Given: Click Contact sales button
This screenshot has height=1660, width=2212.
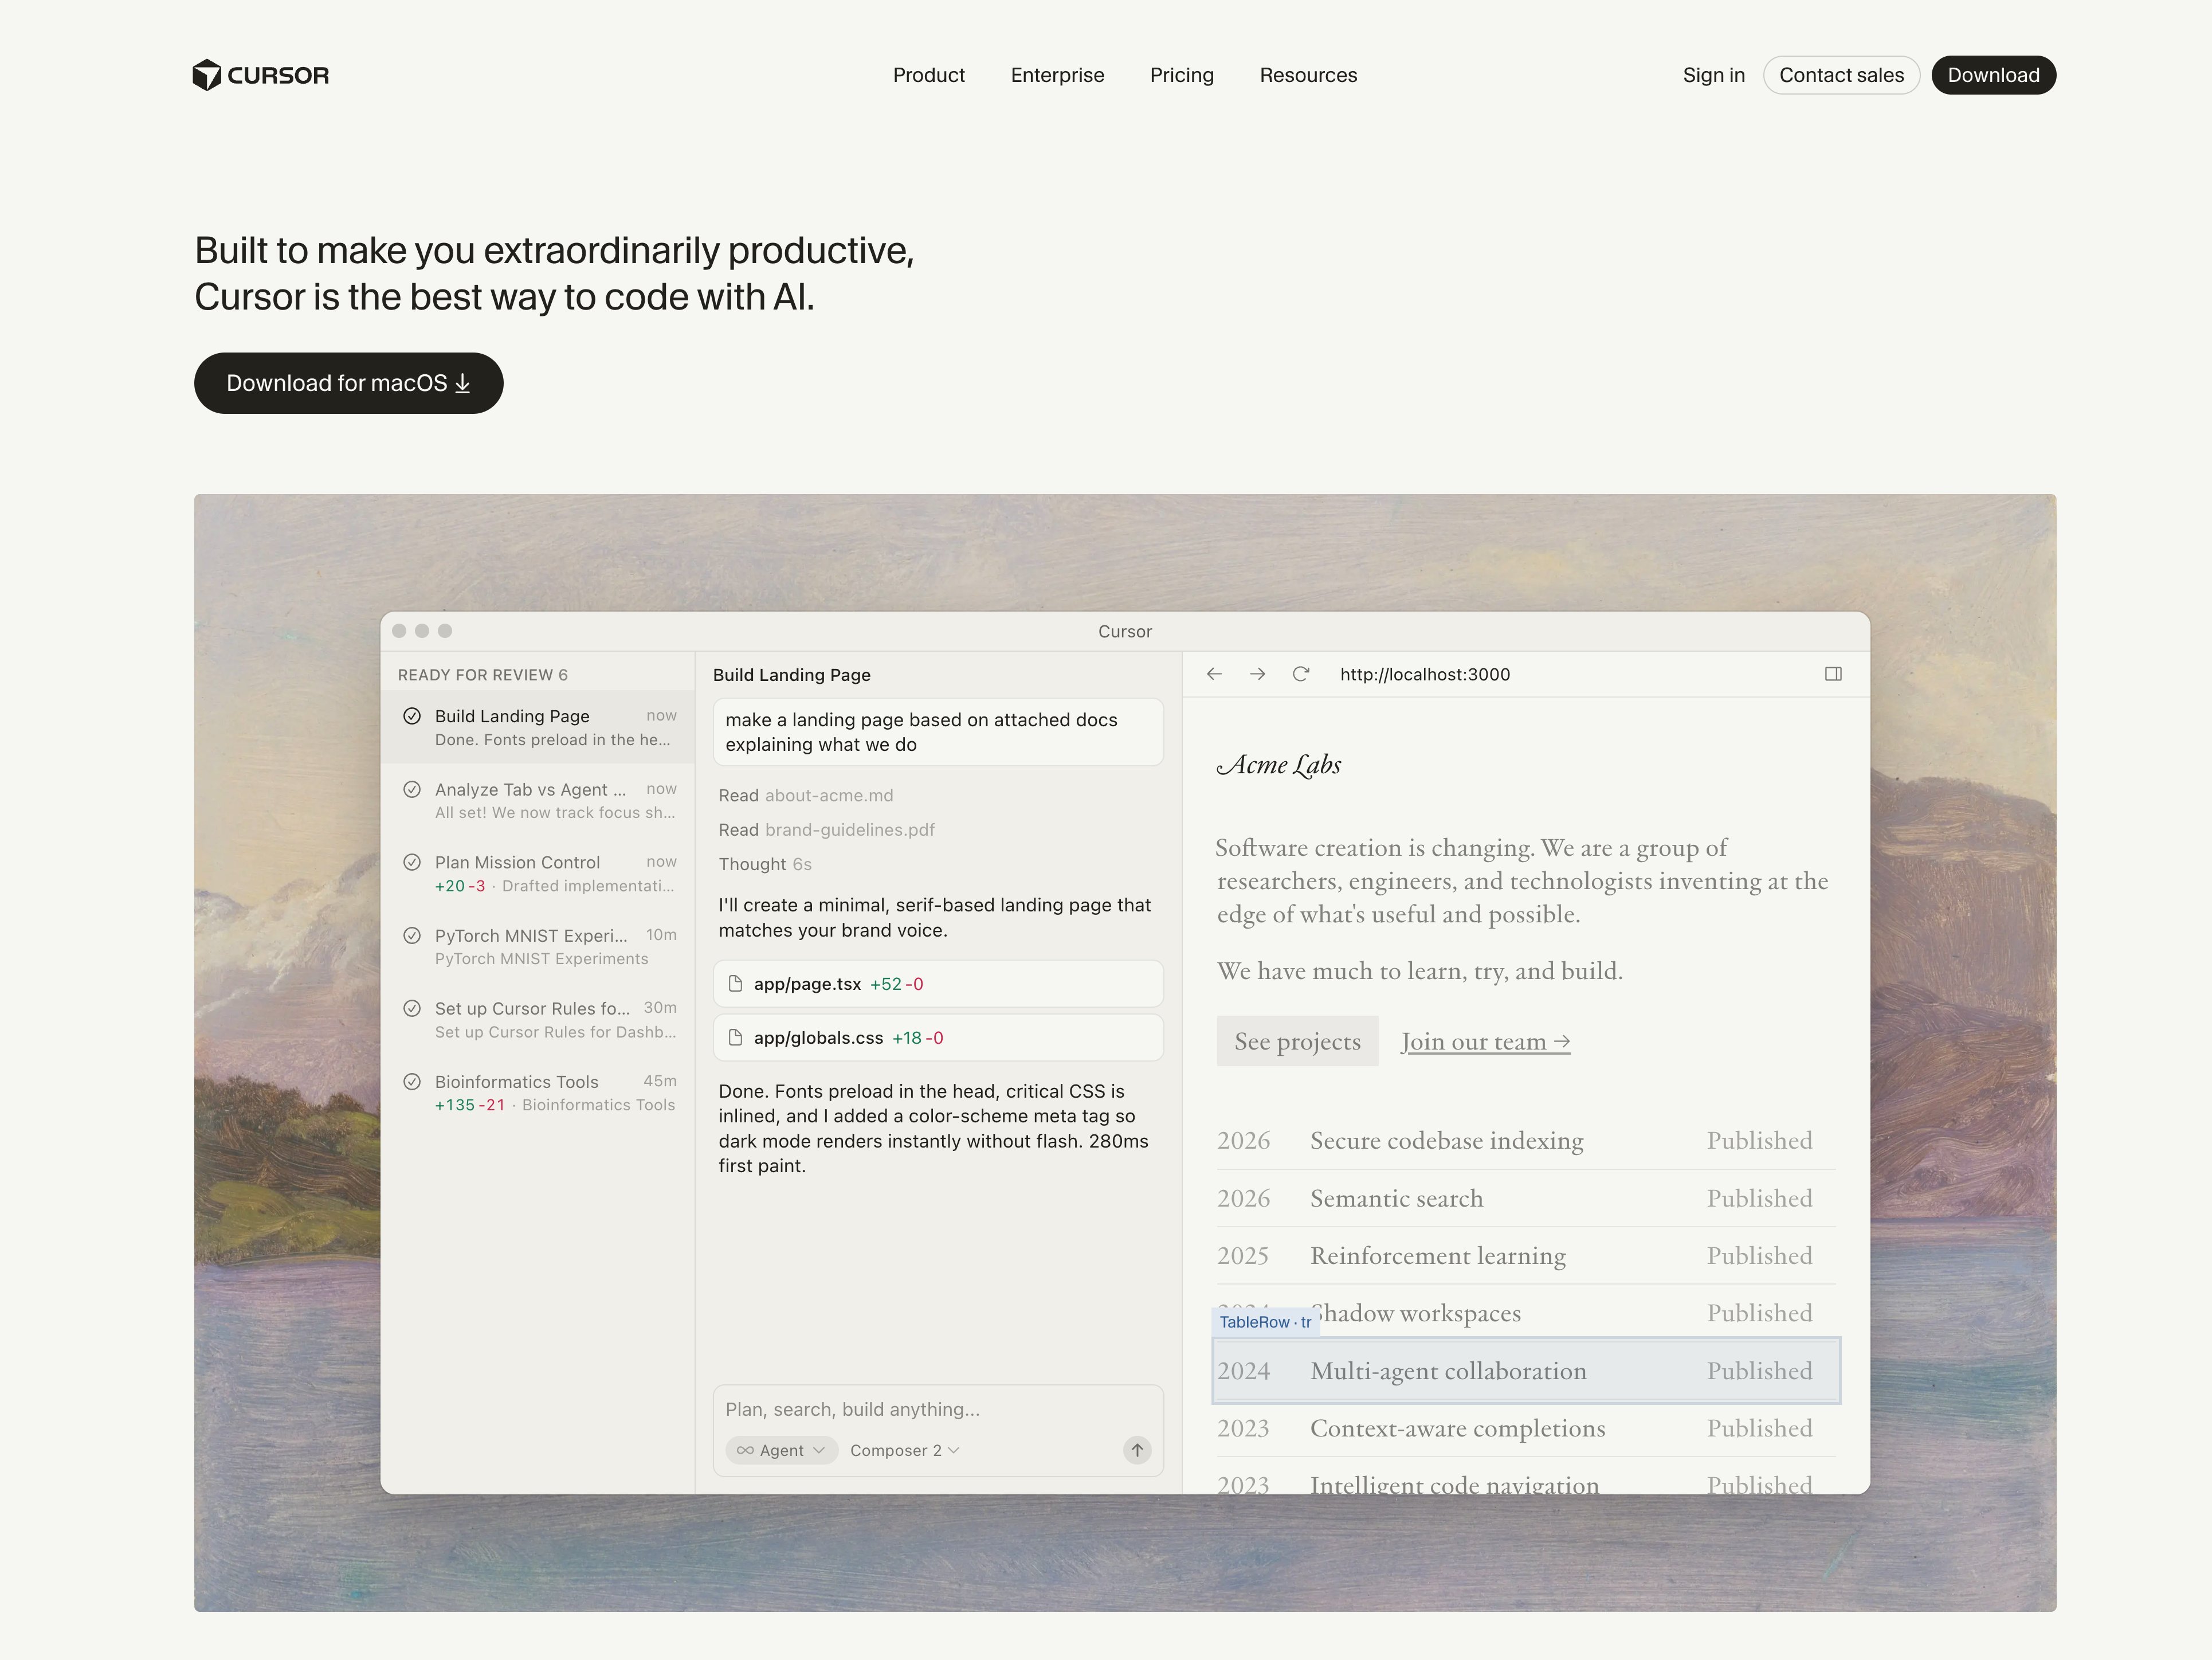Looking at the screenshot, I should [x=1840, y=75].
